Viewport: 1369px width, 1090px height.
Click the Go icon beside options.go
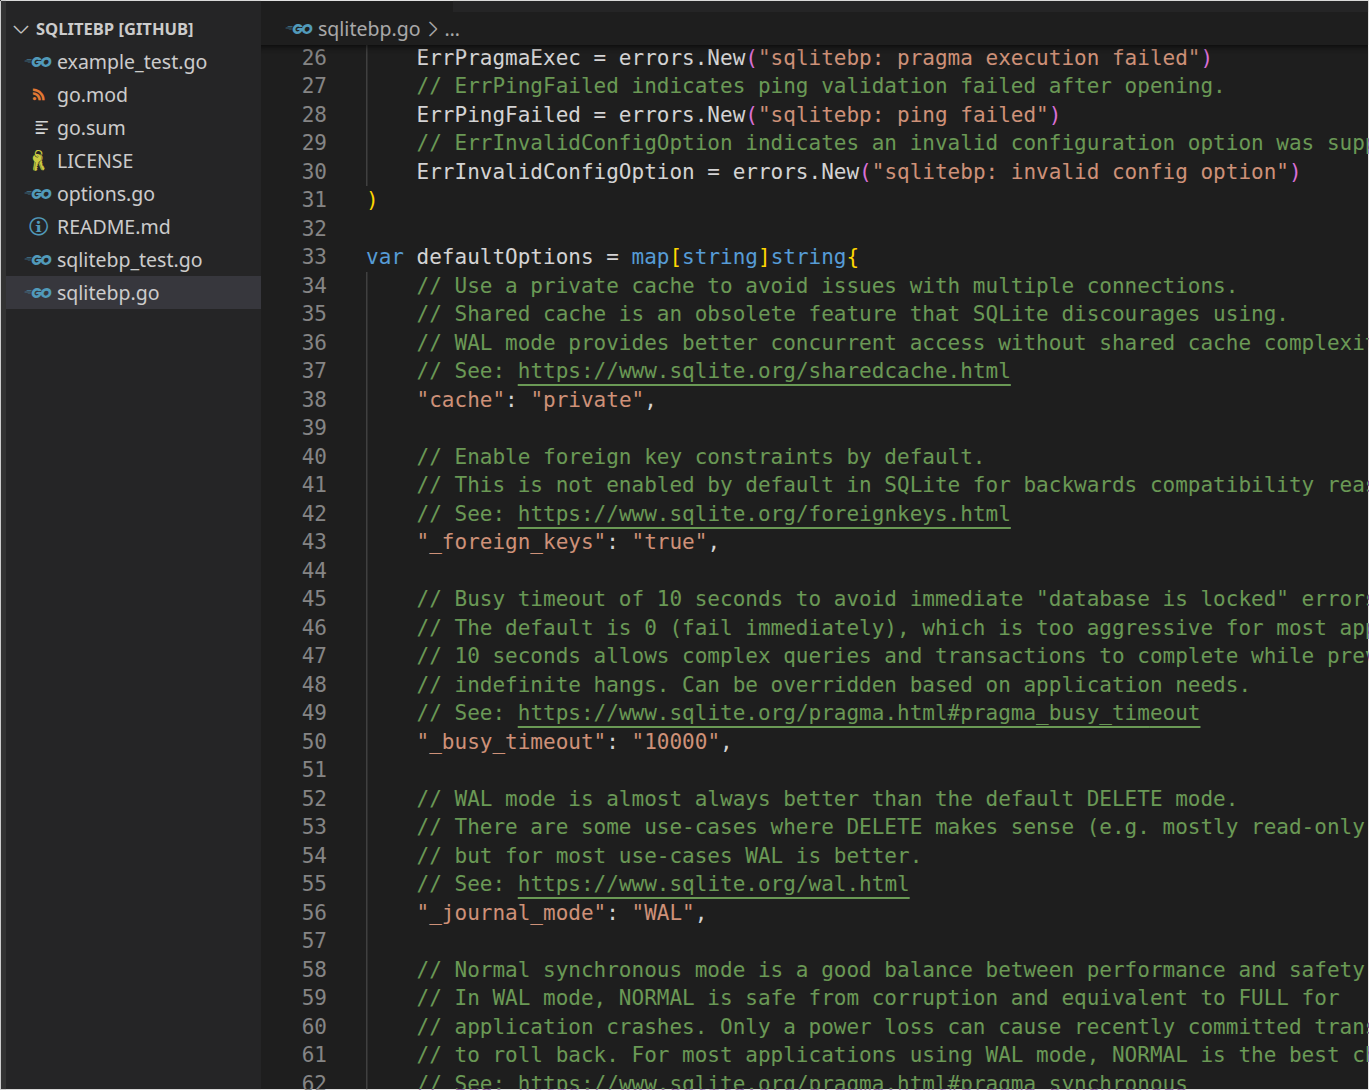(40, 194)
